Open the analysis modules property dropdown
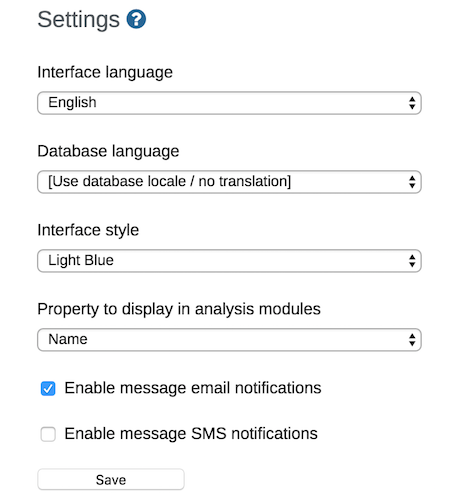 click(229, 340)
